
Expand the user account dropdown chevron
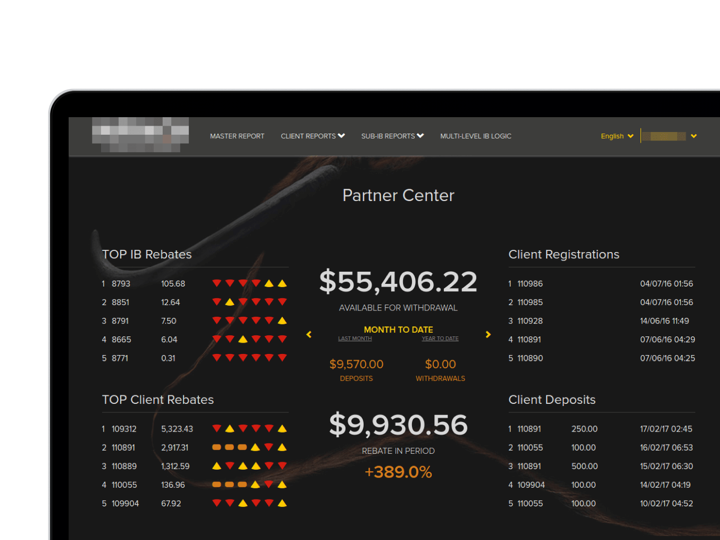pos(694,136)
